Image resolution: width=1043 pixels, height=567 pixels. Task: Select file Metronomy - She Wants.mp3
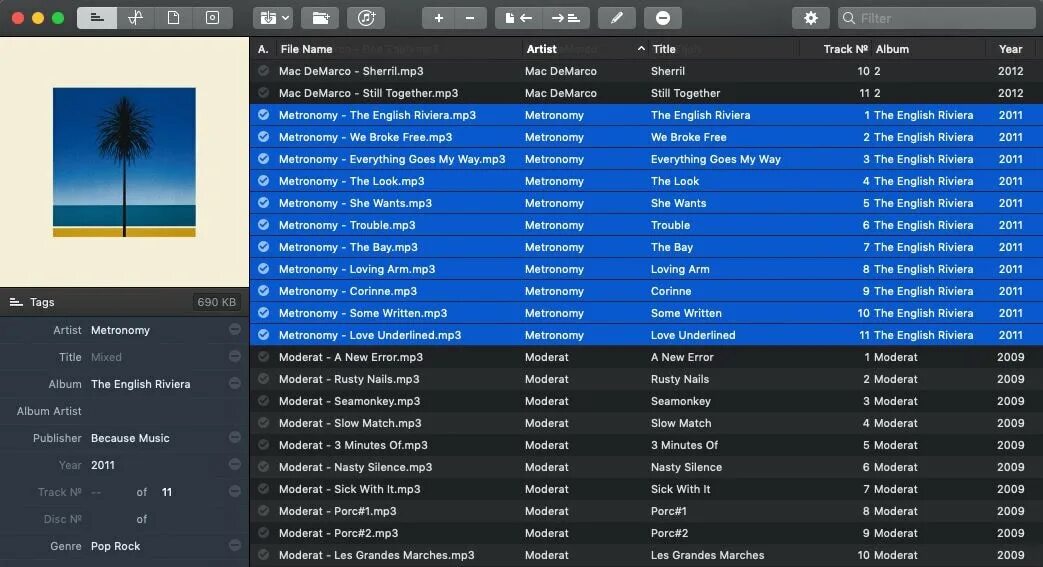(355, 203)
